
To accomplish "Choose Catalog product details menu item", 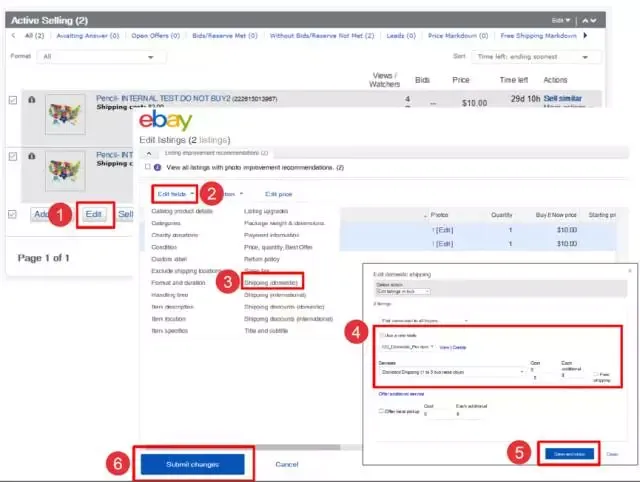I will pyautogui.click(x=182, y=211).
